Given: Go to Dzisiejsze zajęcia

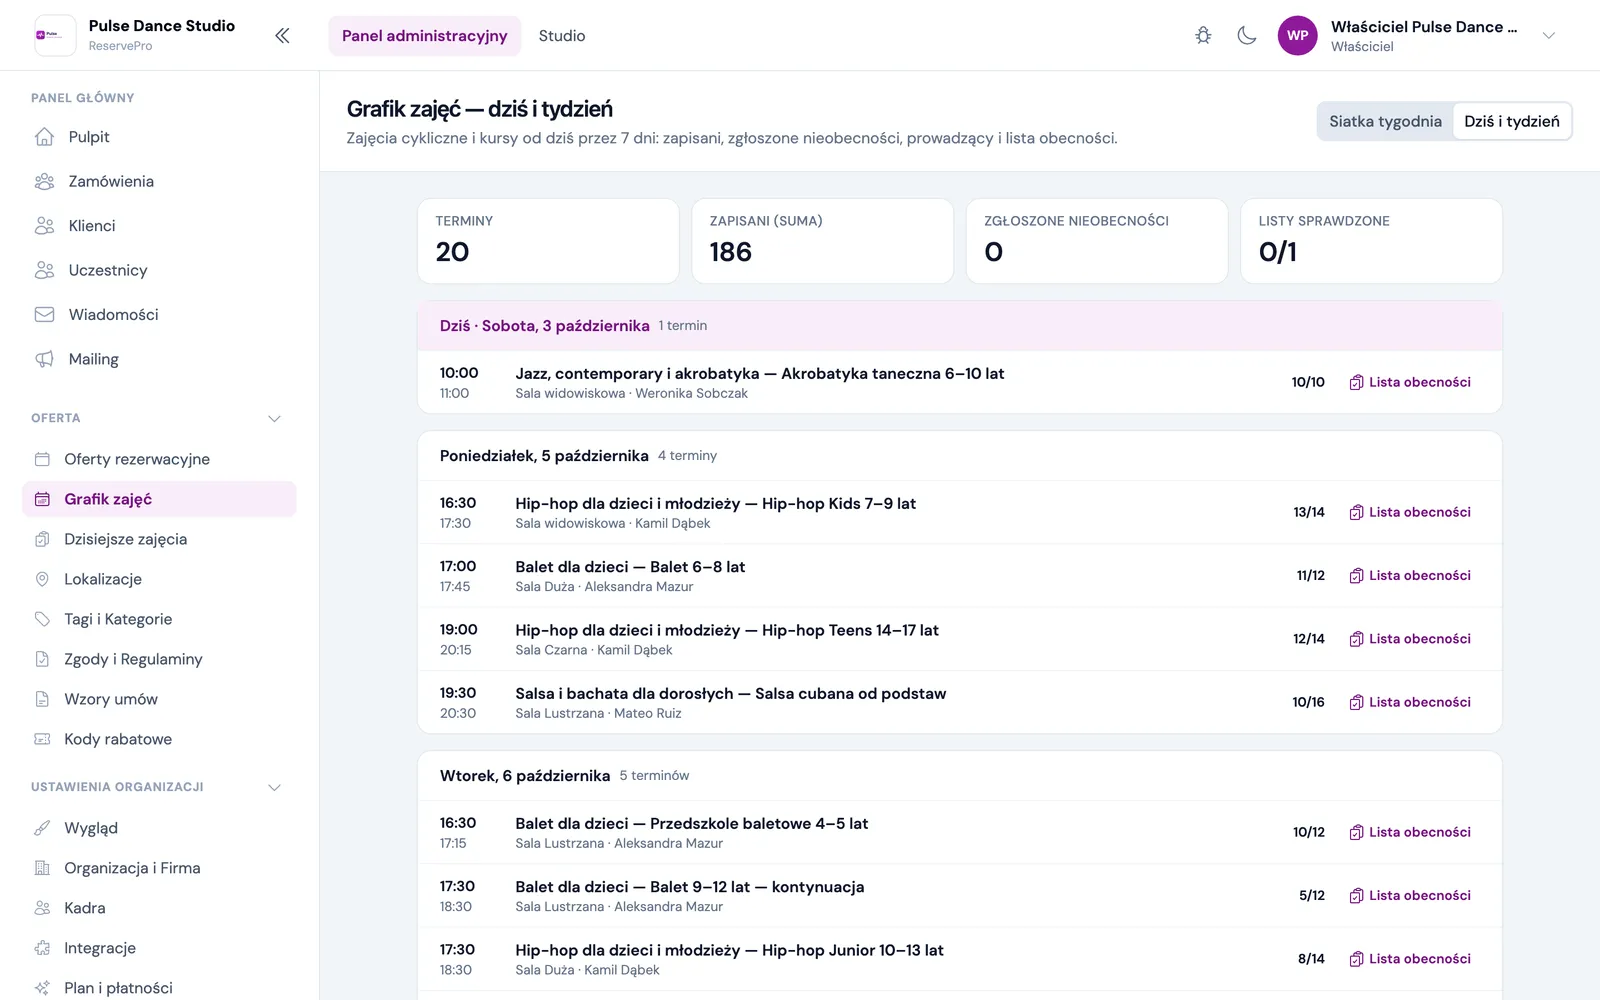Looking at the screenshot, I should pos(159,539).
